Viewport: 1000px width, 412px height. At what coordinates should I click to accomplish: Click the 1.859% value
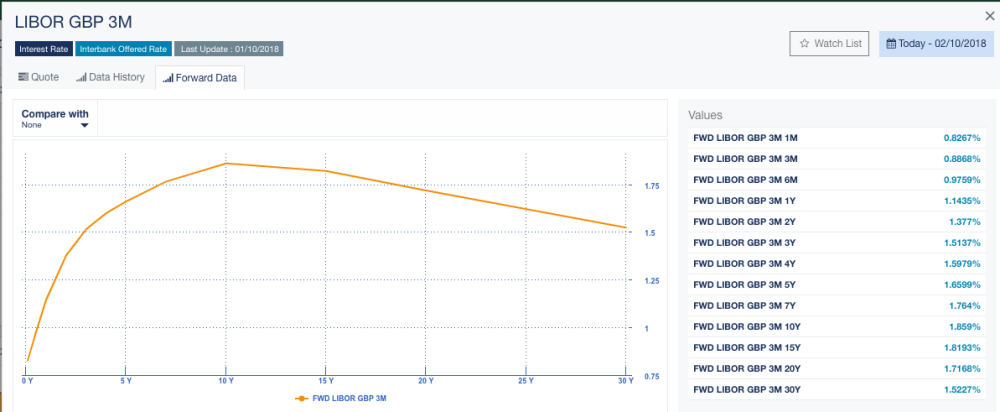click(964, 327)
